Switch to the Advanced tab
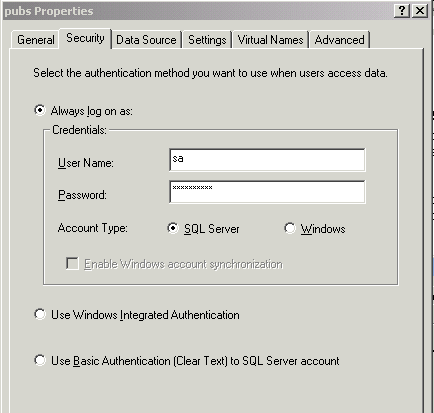Image resolution: width=434 pixels, height=413 pixels. click(x=339, y=40)
